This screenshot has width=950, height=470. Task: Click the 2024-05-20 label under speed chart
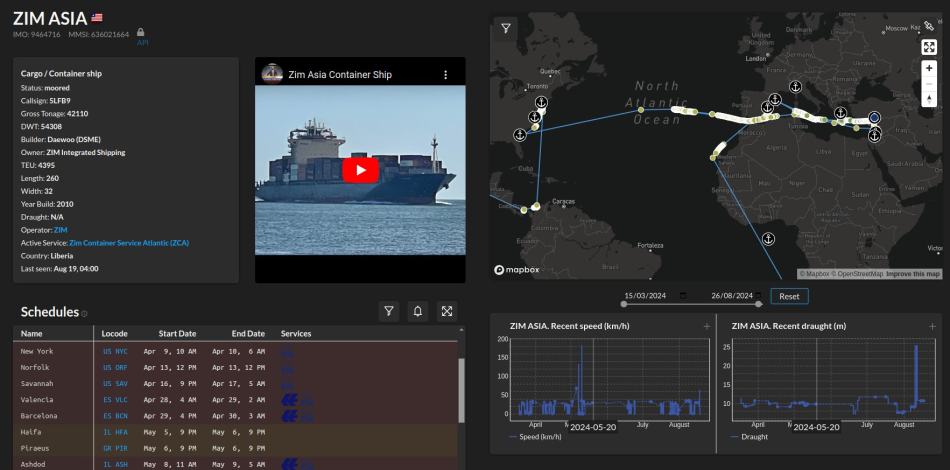point(593,427)
